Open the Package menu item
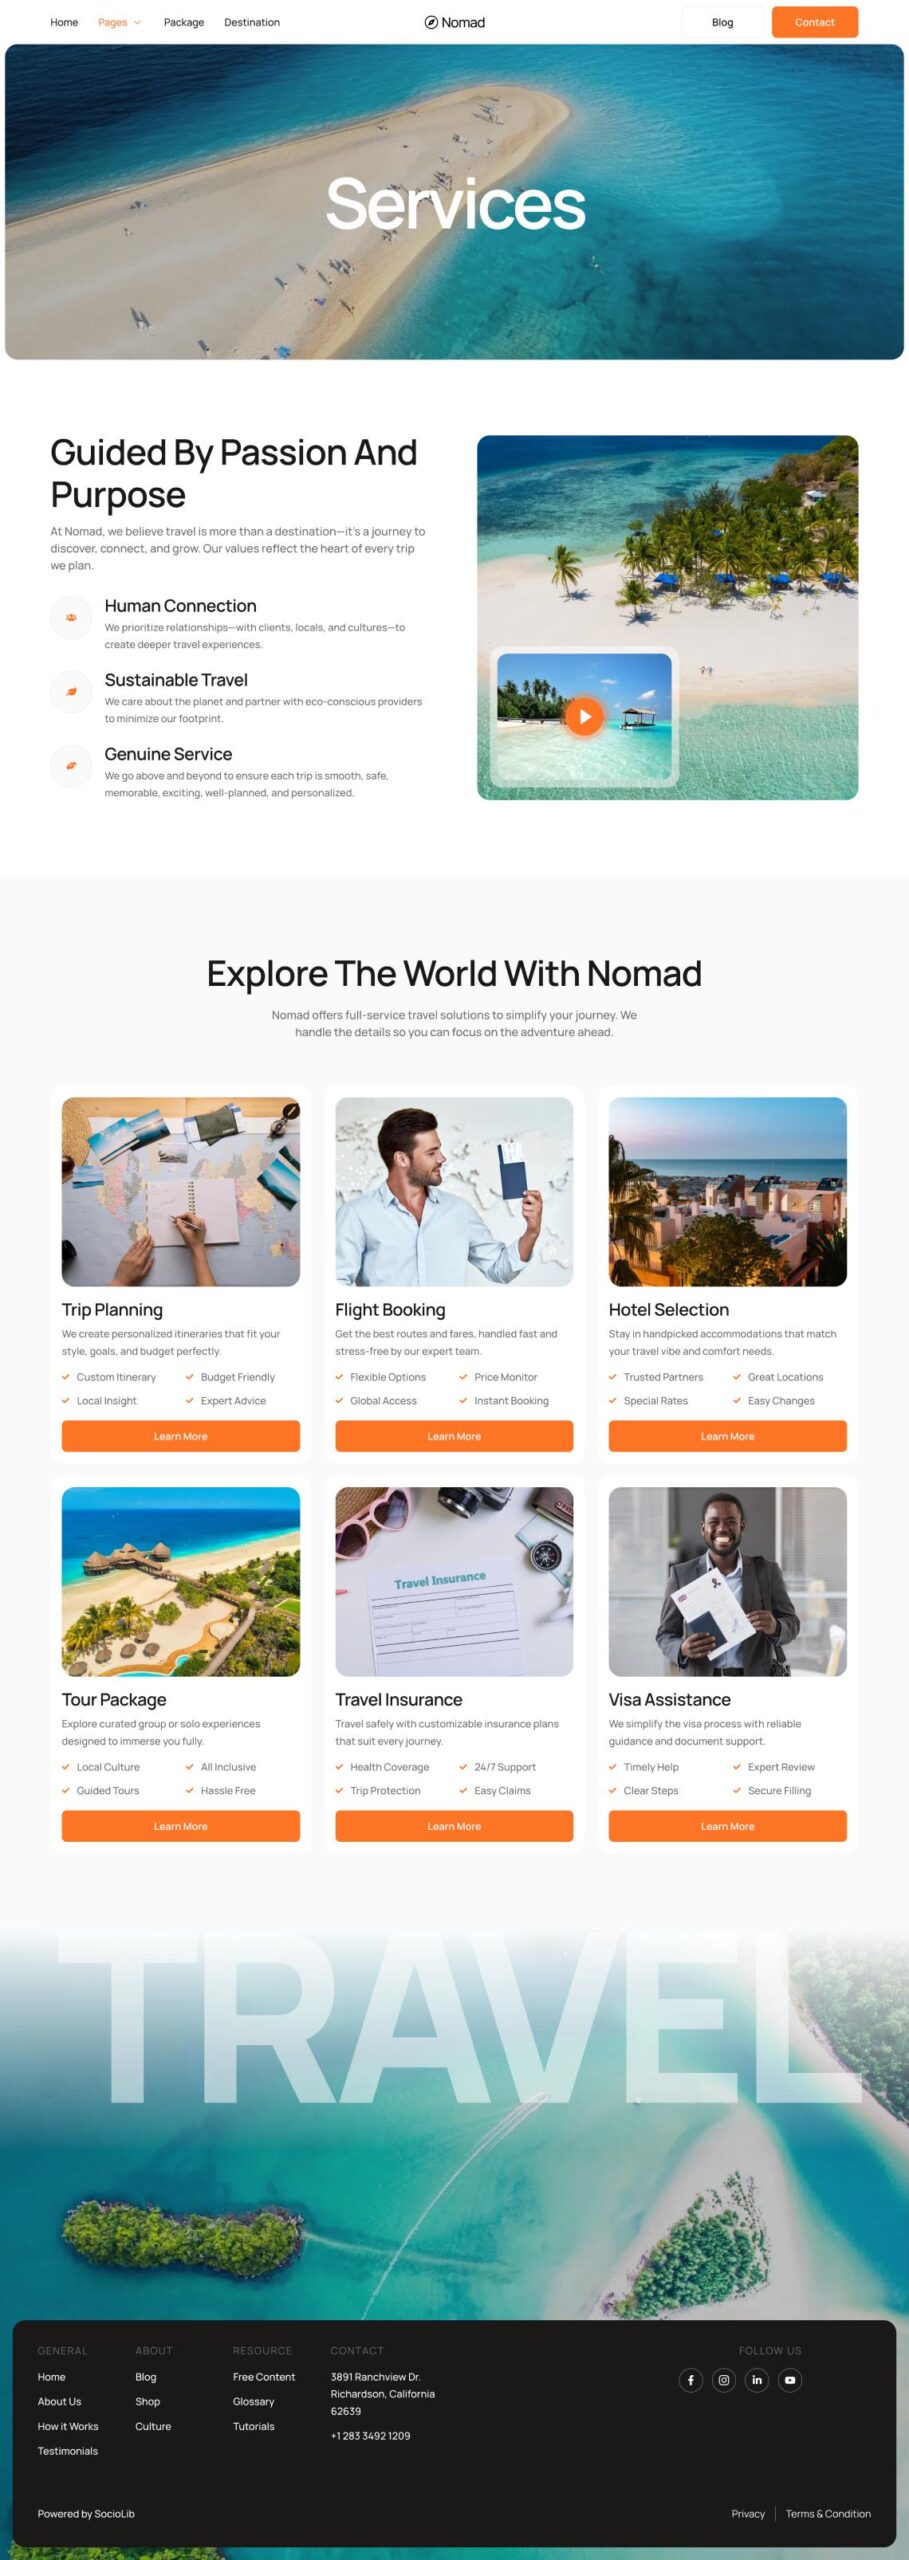The width and height of the screenshot is (909, 2560). pyautogui.click(x=184, y=22)
